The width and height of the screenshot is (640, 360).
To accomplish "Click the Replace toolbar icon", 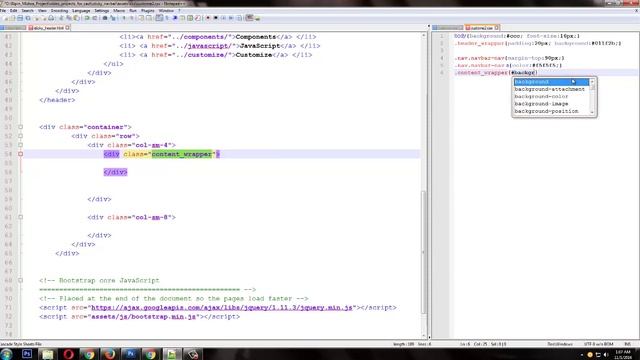I will (113, 18).
